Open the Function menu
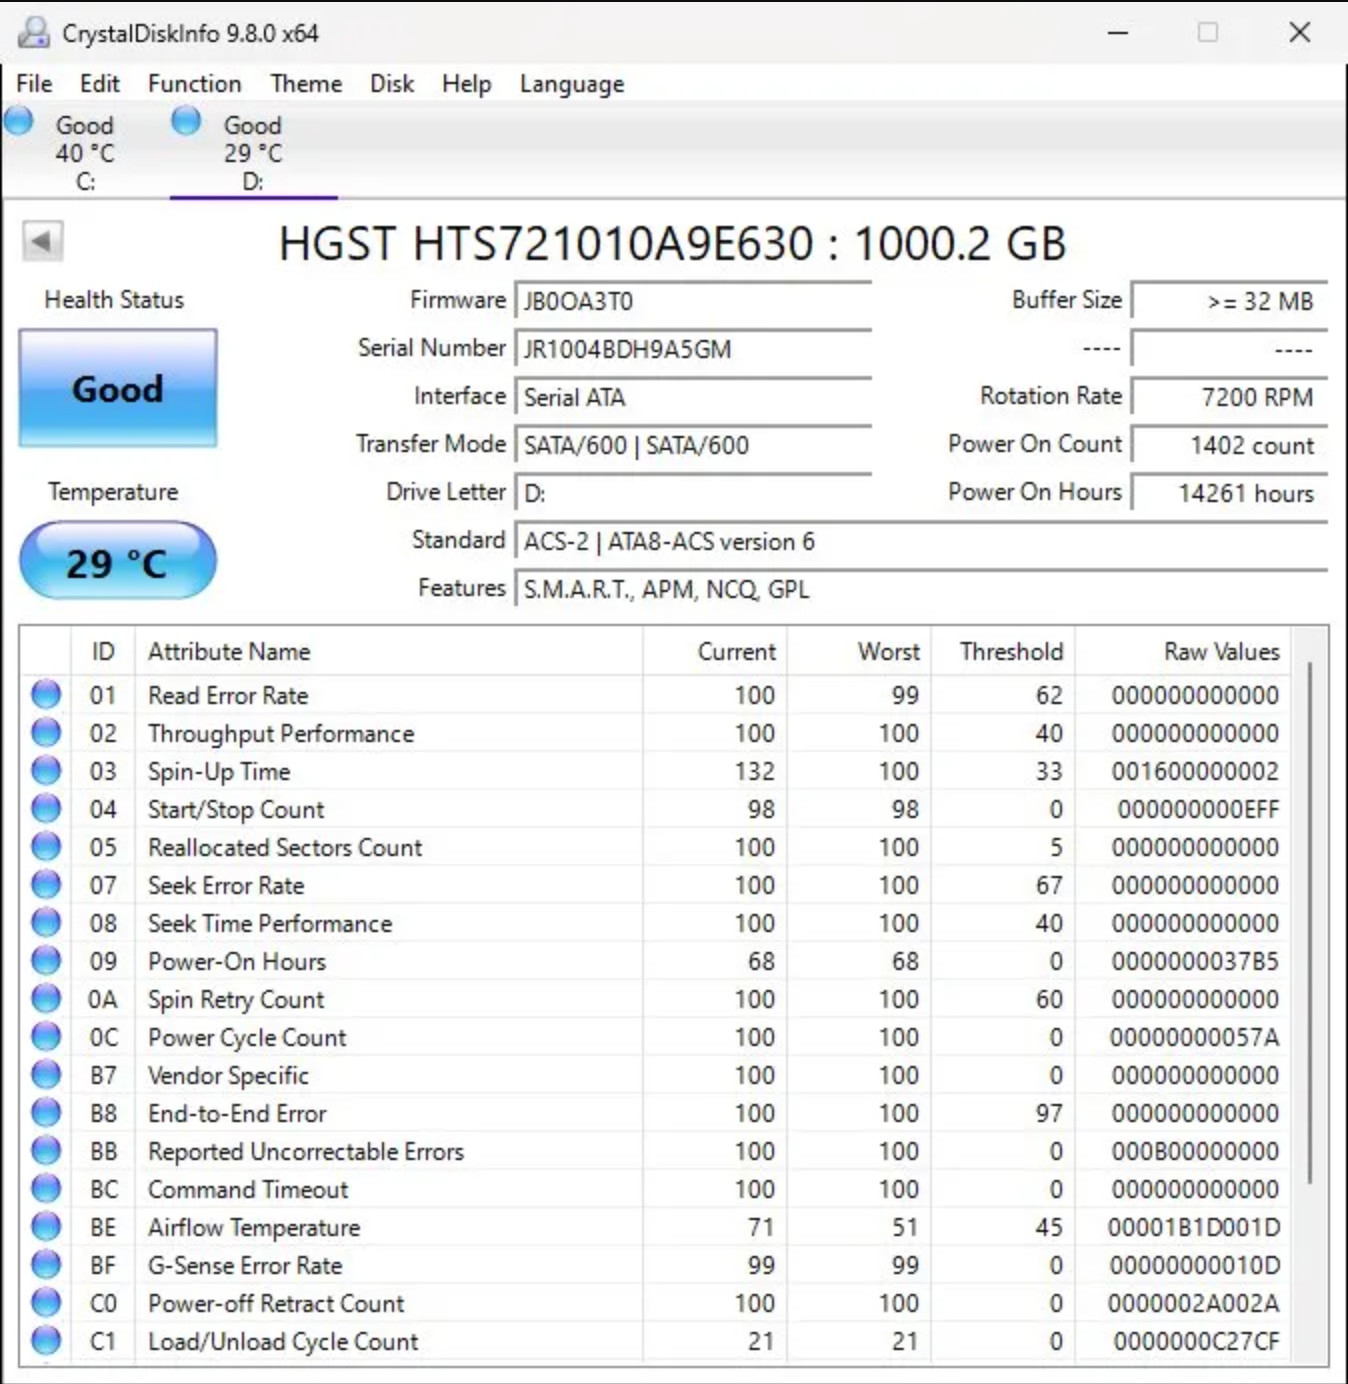 point(195,84)
